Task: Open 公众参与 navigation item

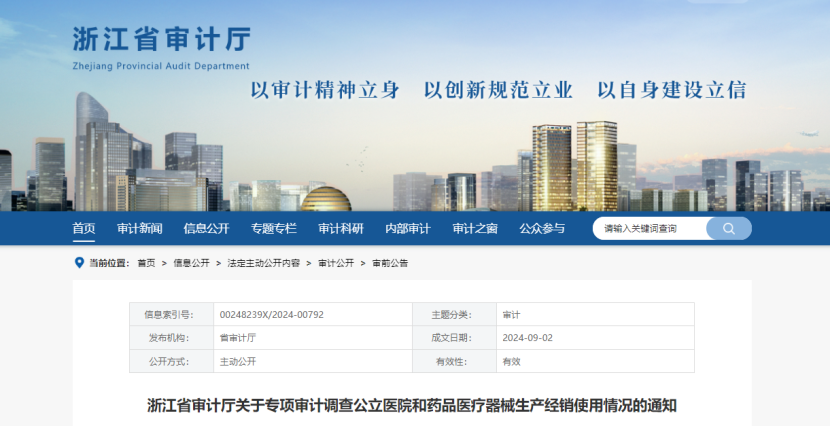Action: click(x=542, y=229)
